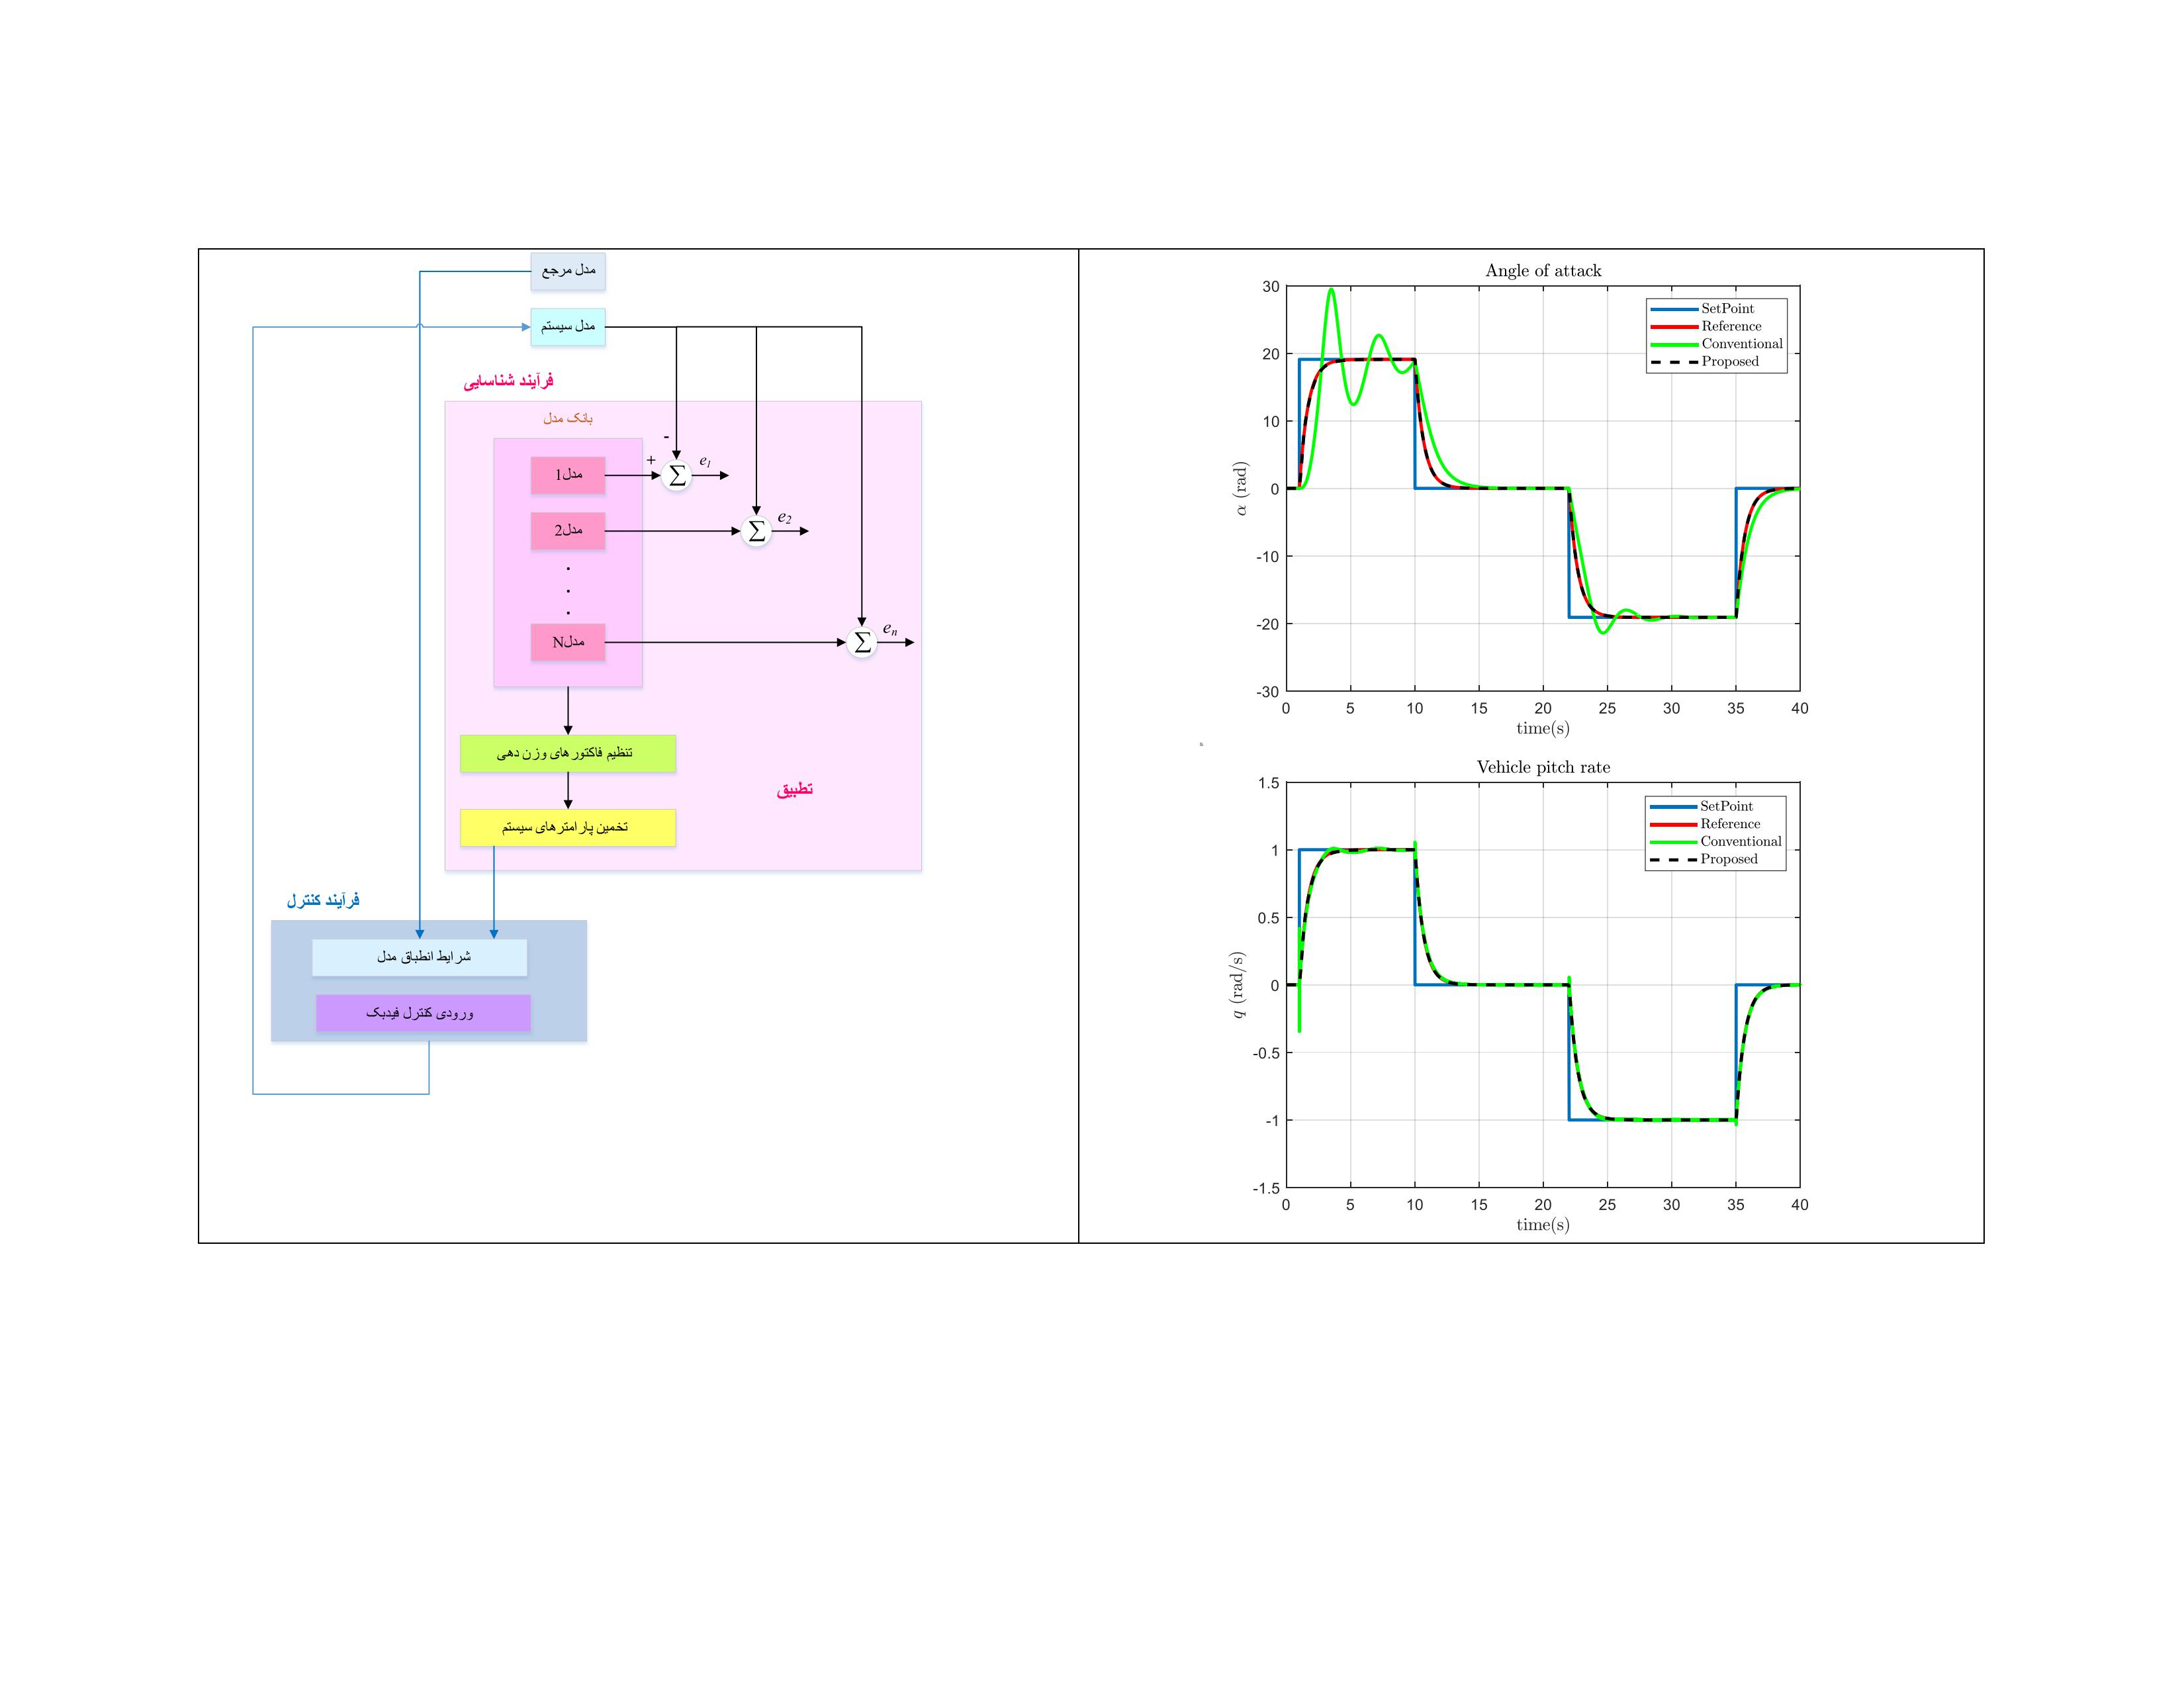Select the pink مدل1 block
Image resolution: width=2184 pixels, height=1688 pixels.
tap(568, 475)
